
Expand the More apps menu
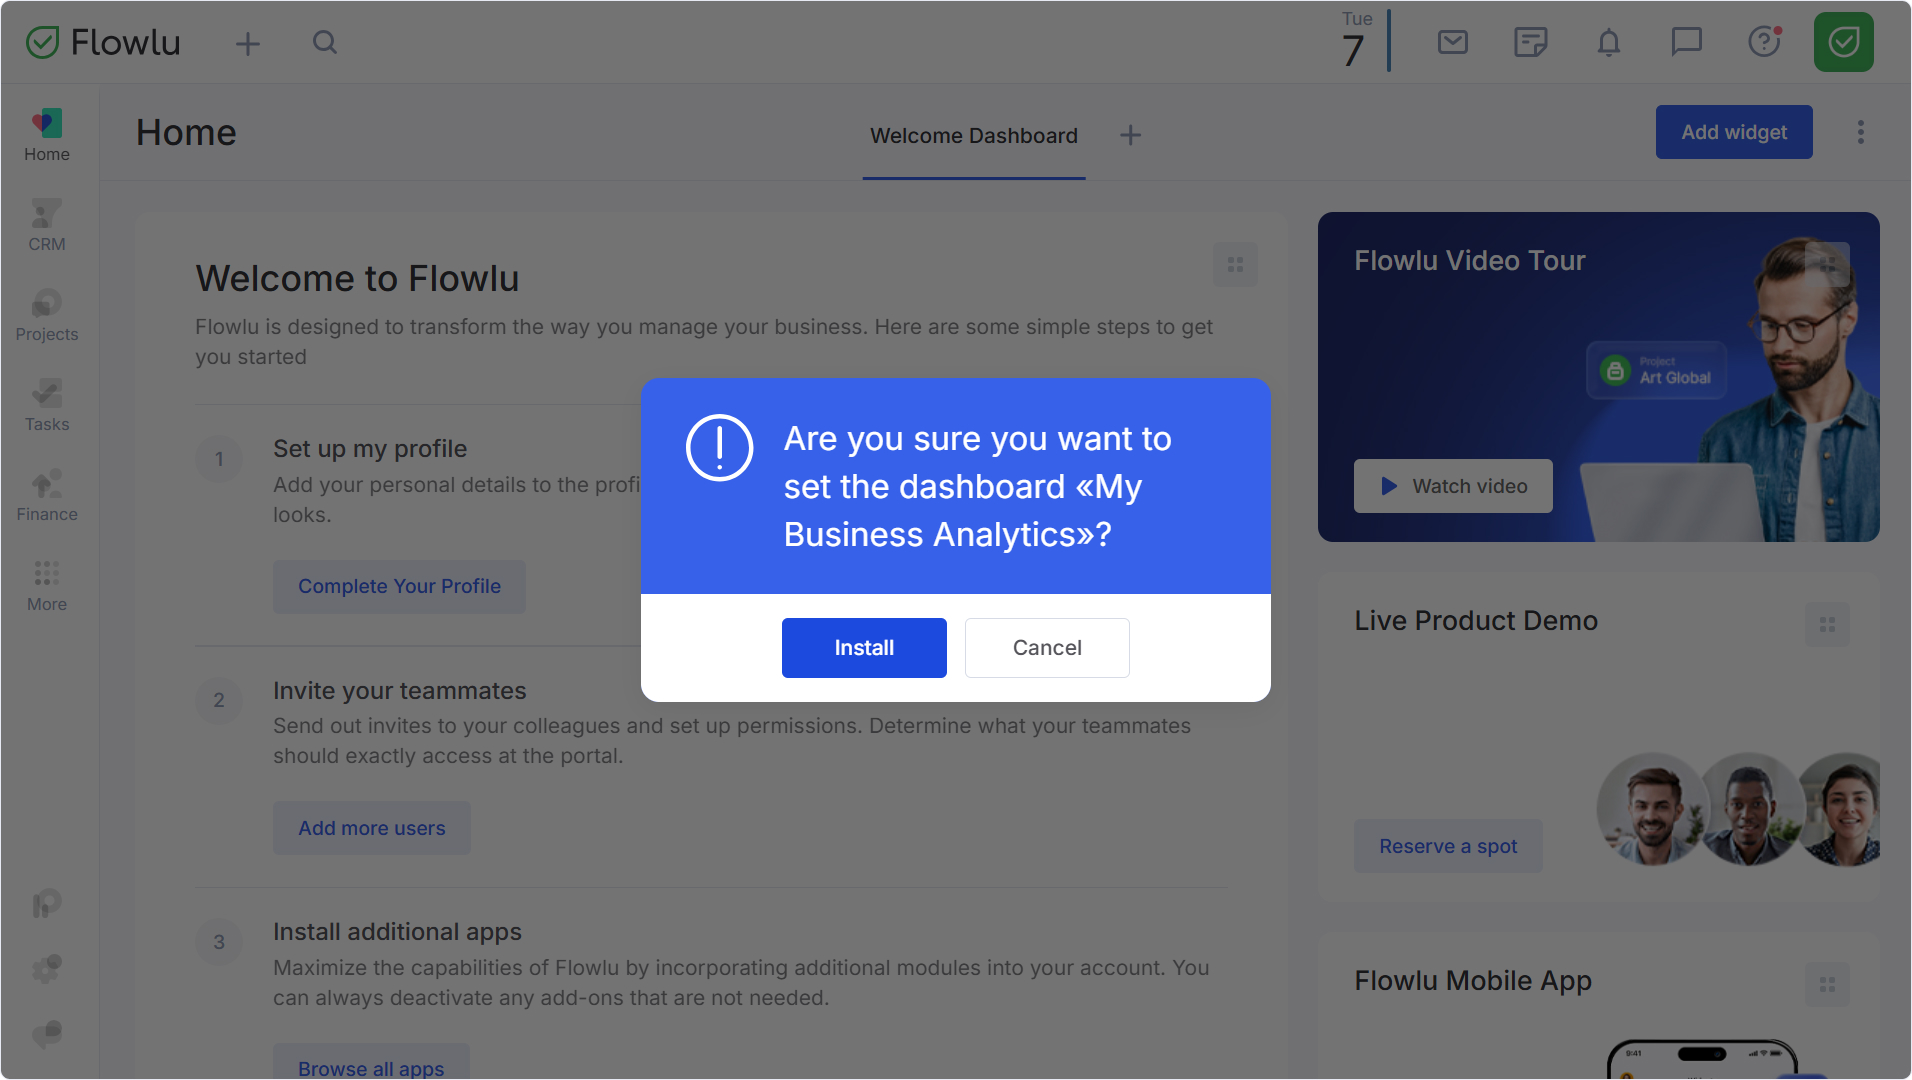pos(47,585)
